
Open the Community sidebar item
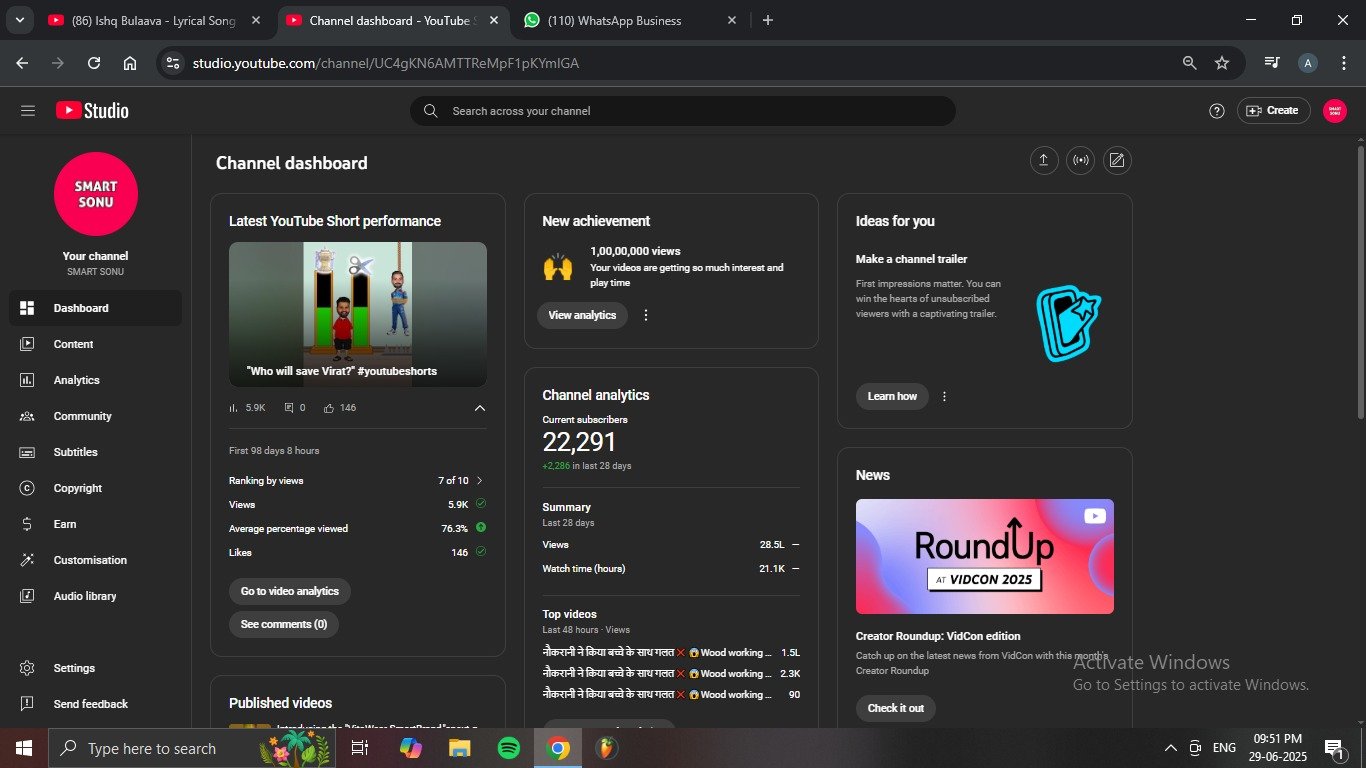pyautogui.click(x=95, y=416)
